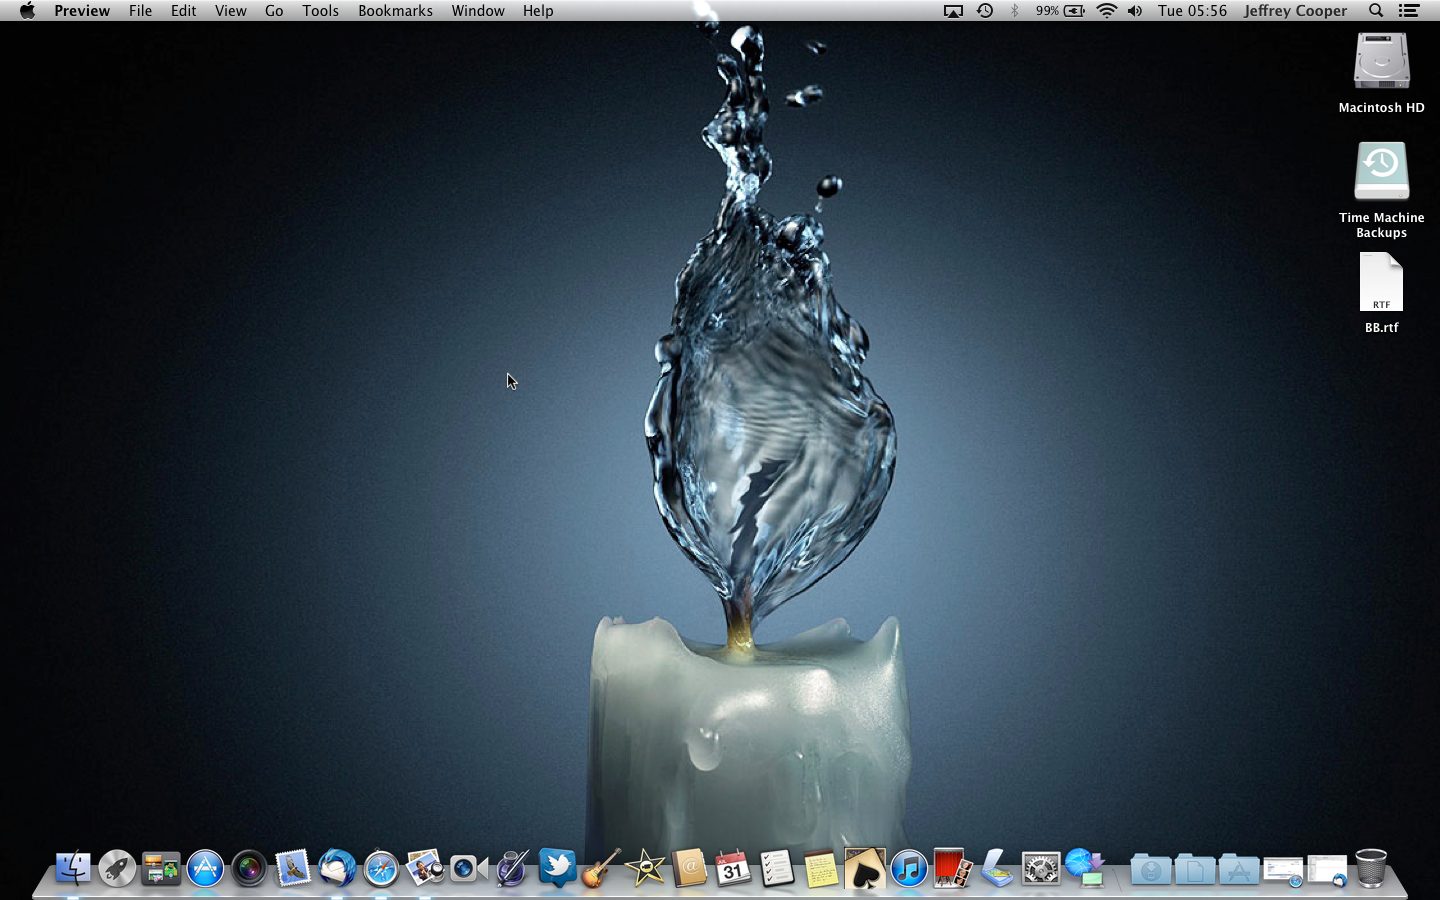
Task: Launch the scanner app icon in Dock
Action: click(997, 868)
